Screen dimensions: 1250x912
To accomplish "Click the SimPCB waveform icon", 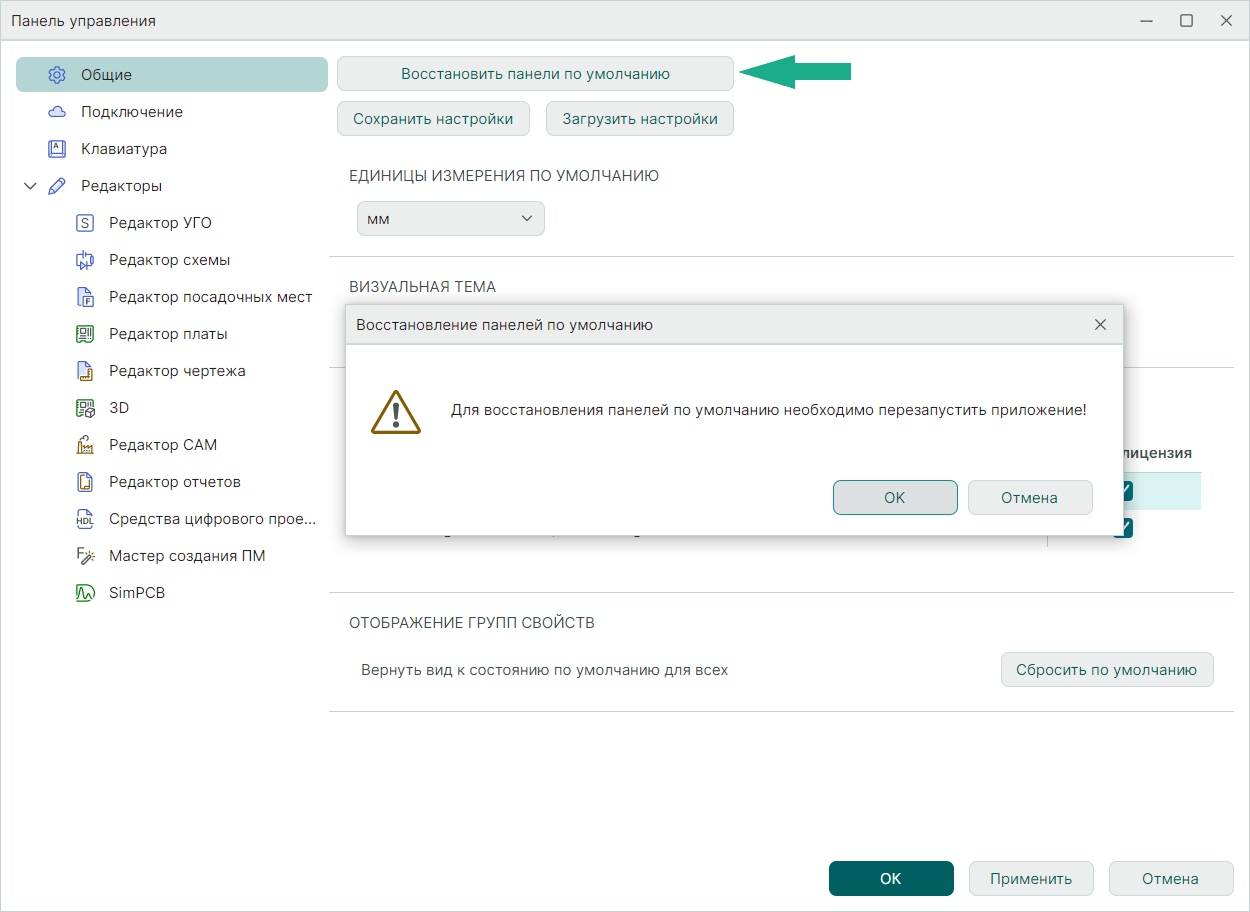I will [x=85, y=593].
